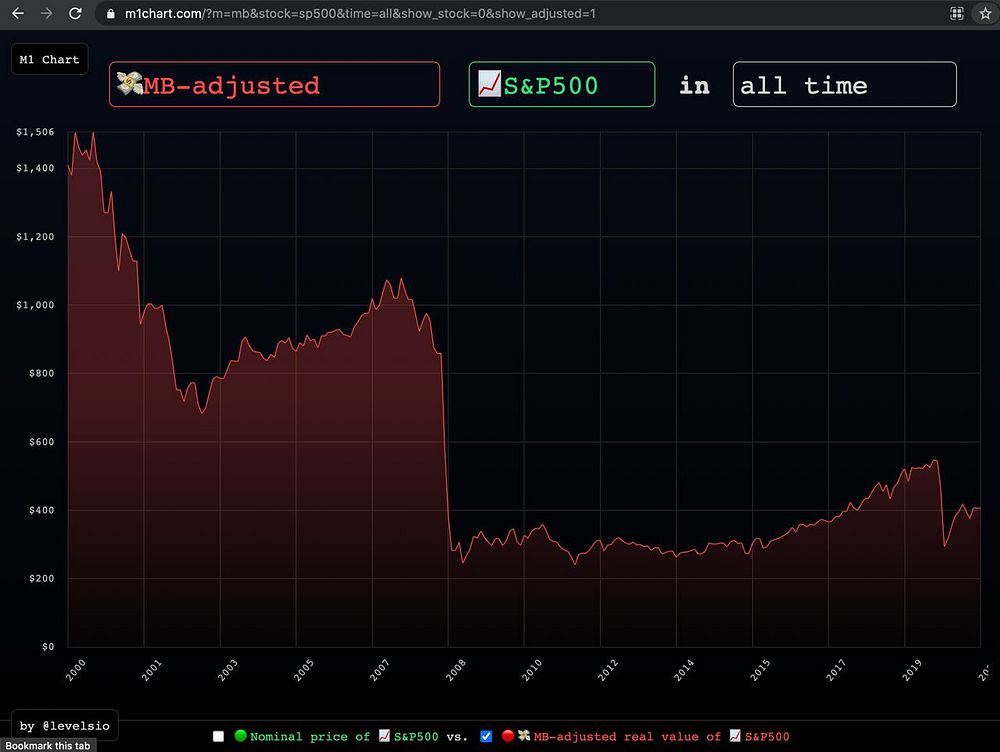Bookmark this page with the star icon
1000x752 pixels.
(x=985, y=13)
